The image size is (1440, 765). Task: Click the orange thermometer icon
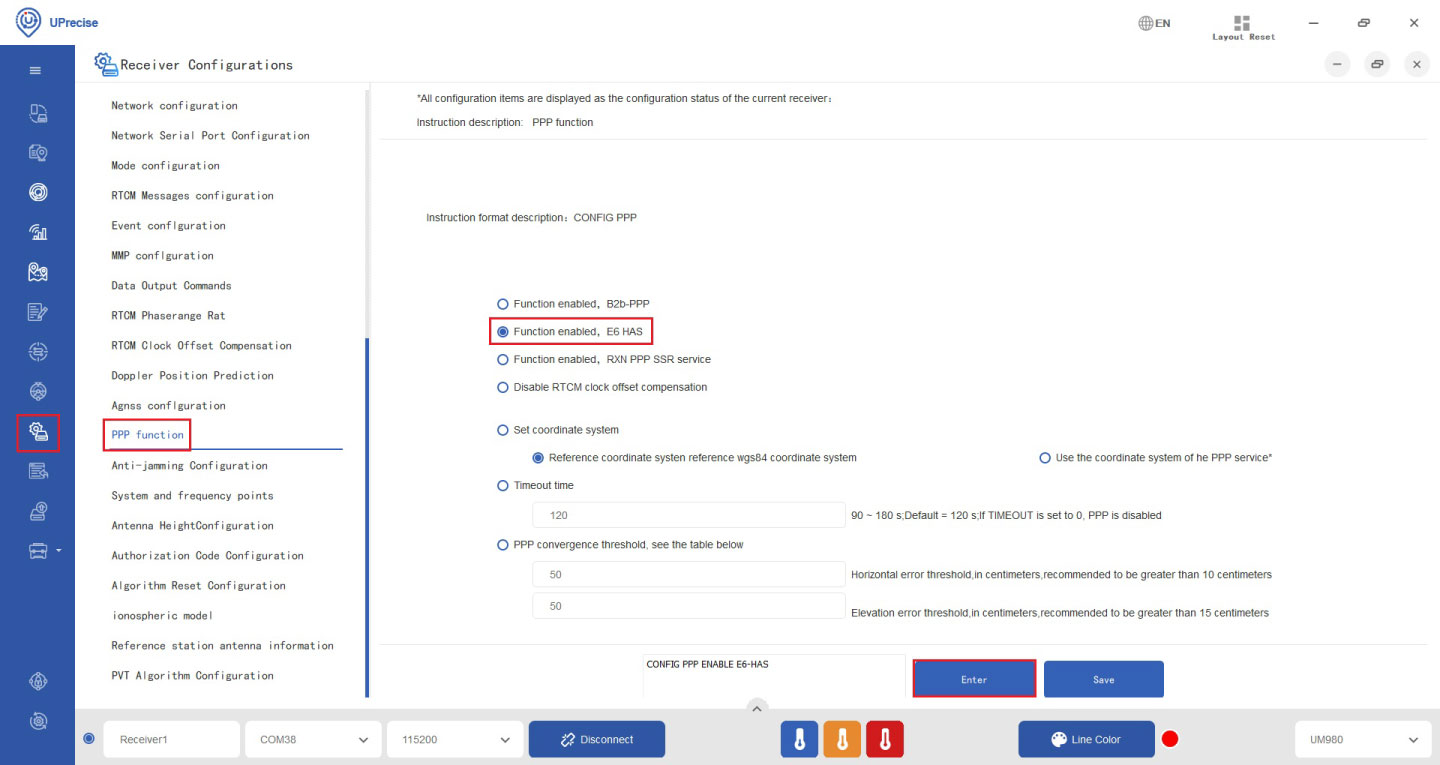pos(842,740)
